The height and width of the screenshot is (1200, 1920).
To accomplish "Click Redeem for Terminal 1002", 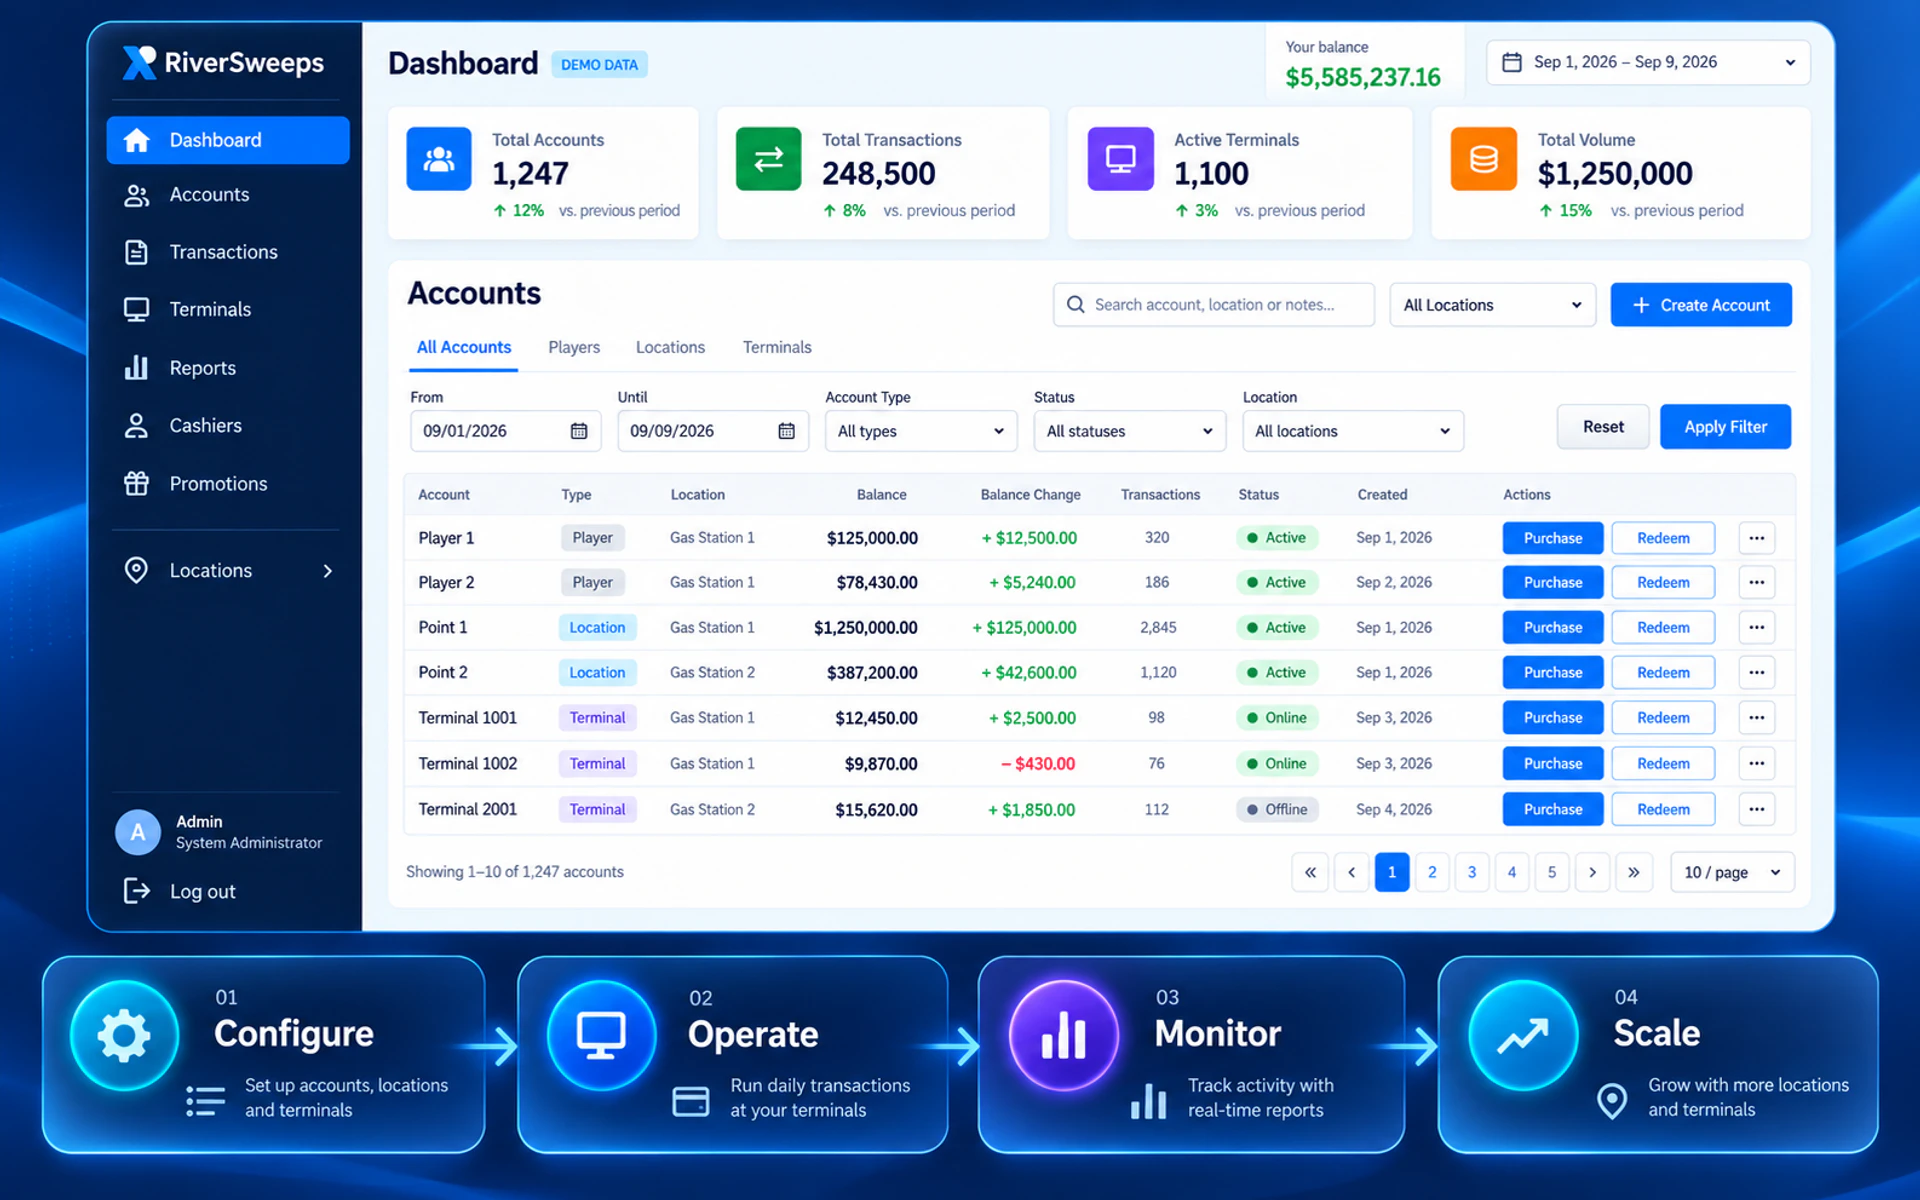I will click(1663, 764).
